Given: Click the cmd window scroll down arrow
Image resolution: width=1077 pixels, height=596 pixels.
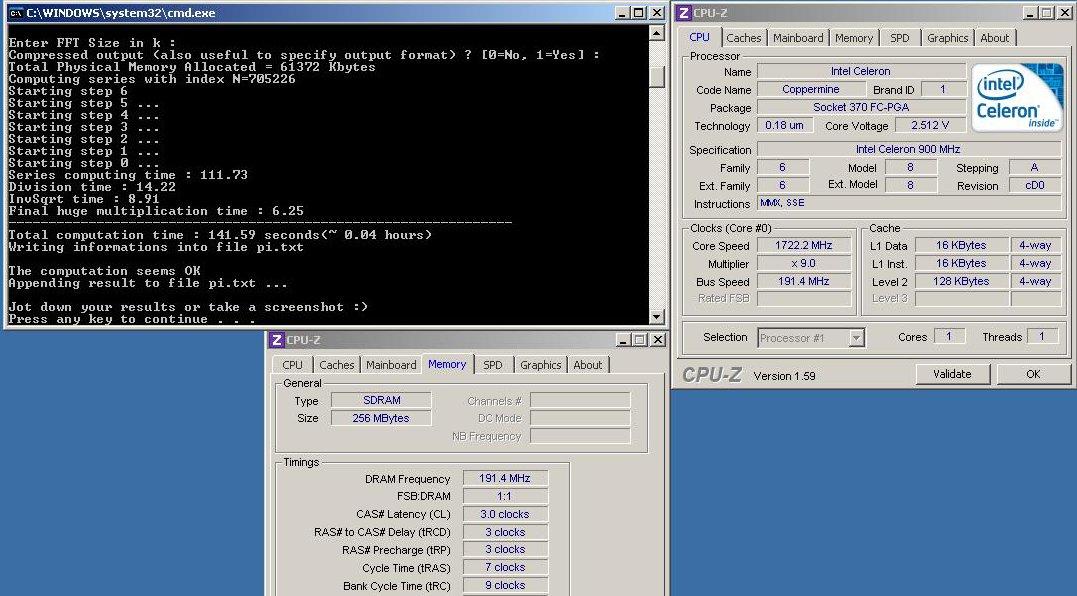Looking at the screenshot, I should [657, 317].
